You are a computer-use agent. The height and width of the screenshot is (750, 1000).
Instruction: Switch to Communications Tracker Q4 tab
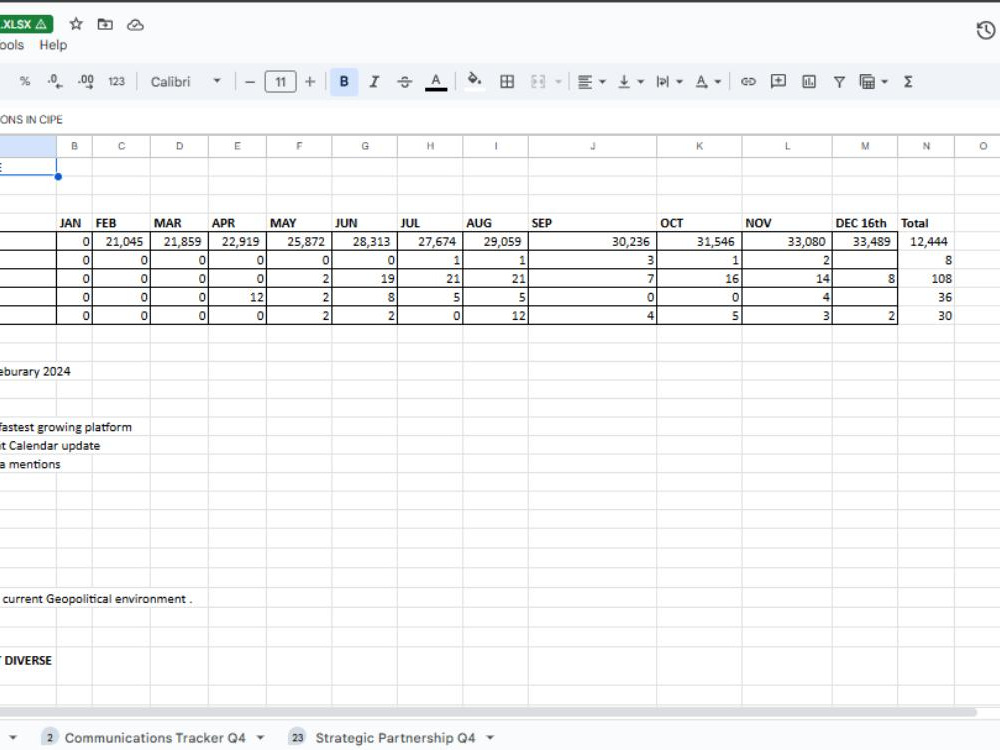(155, 738)
